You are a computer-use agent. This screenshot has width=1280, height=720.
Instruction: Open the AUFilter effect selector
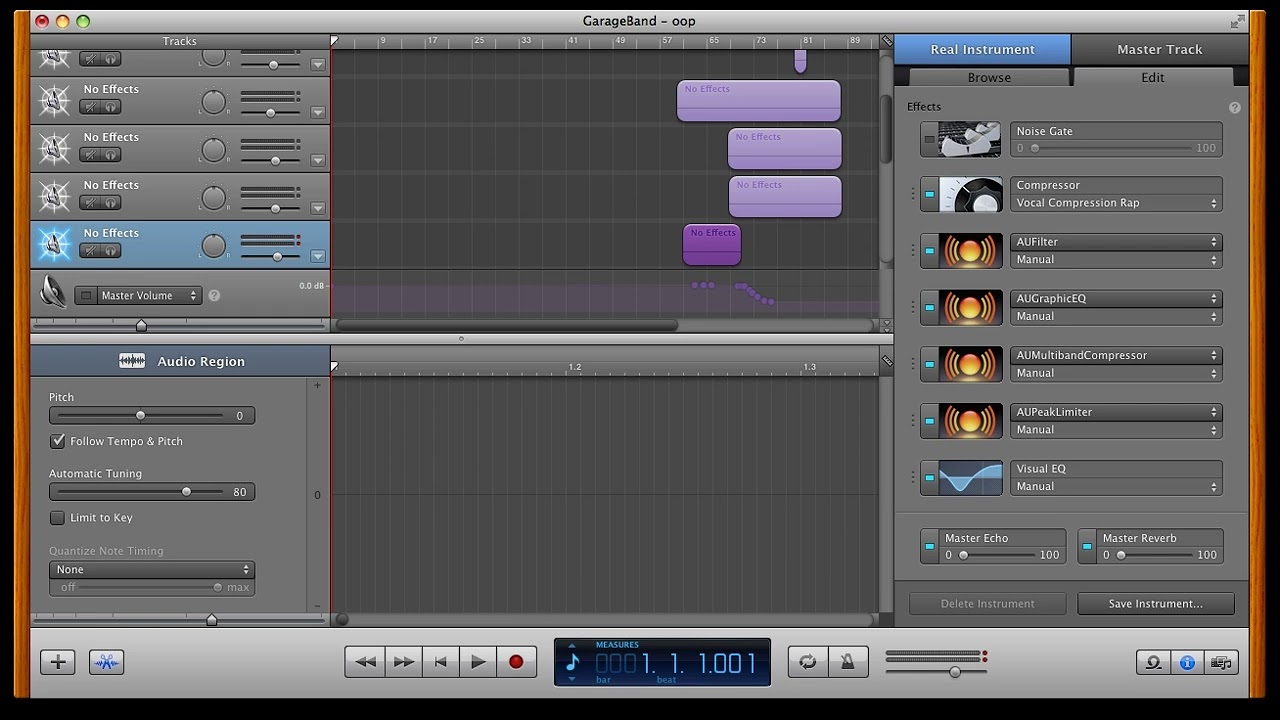coord(1117,242)
